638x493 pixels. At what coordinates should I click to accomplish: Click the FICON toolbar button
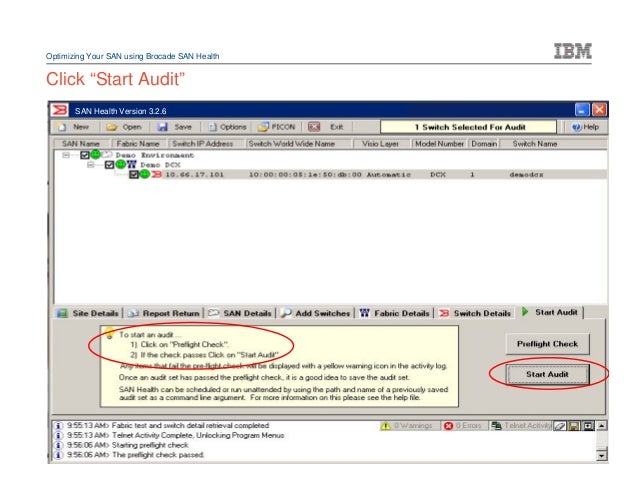(277, 127)
